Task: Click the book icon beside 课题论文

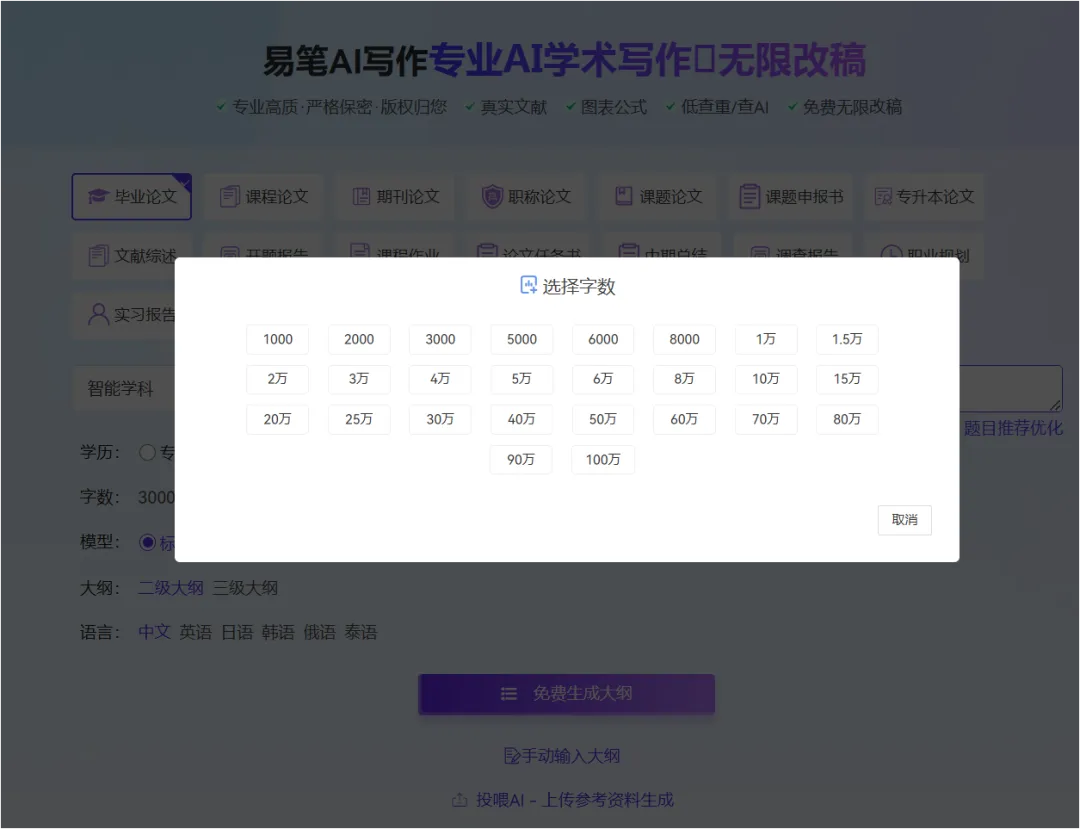Action: 623,196
